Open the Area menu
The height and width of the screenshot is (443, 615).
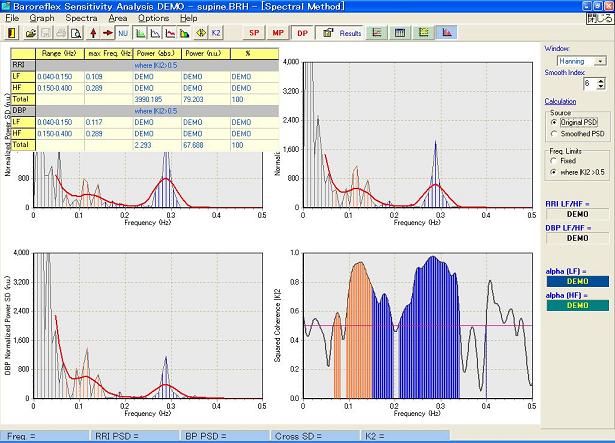[x=118, y=18]
